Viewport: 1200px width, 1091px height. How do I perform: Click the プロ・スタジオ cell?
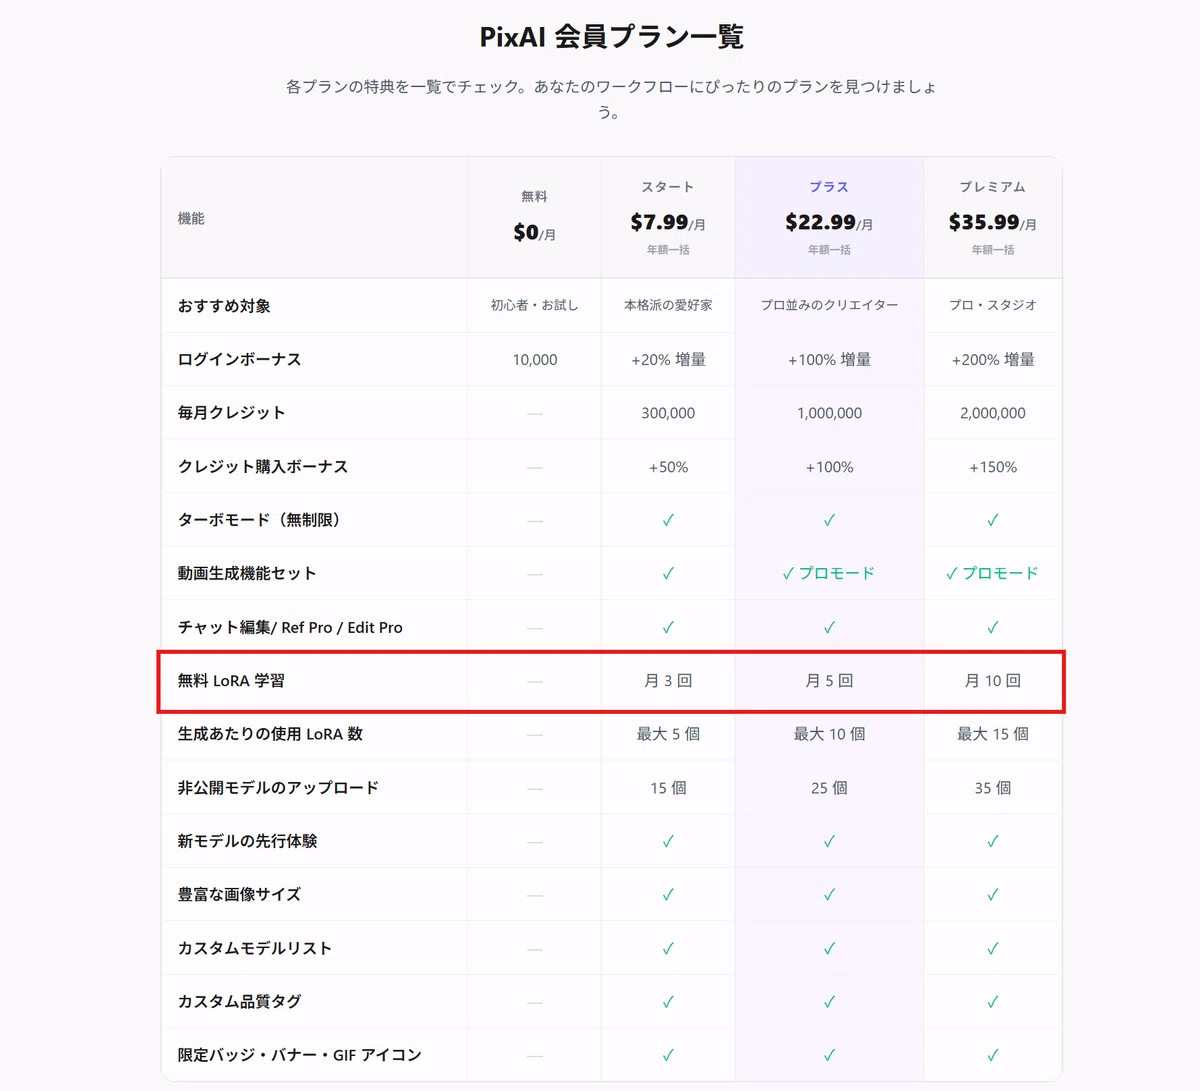993,305
